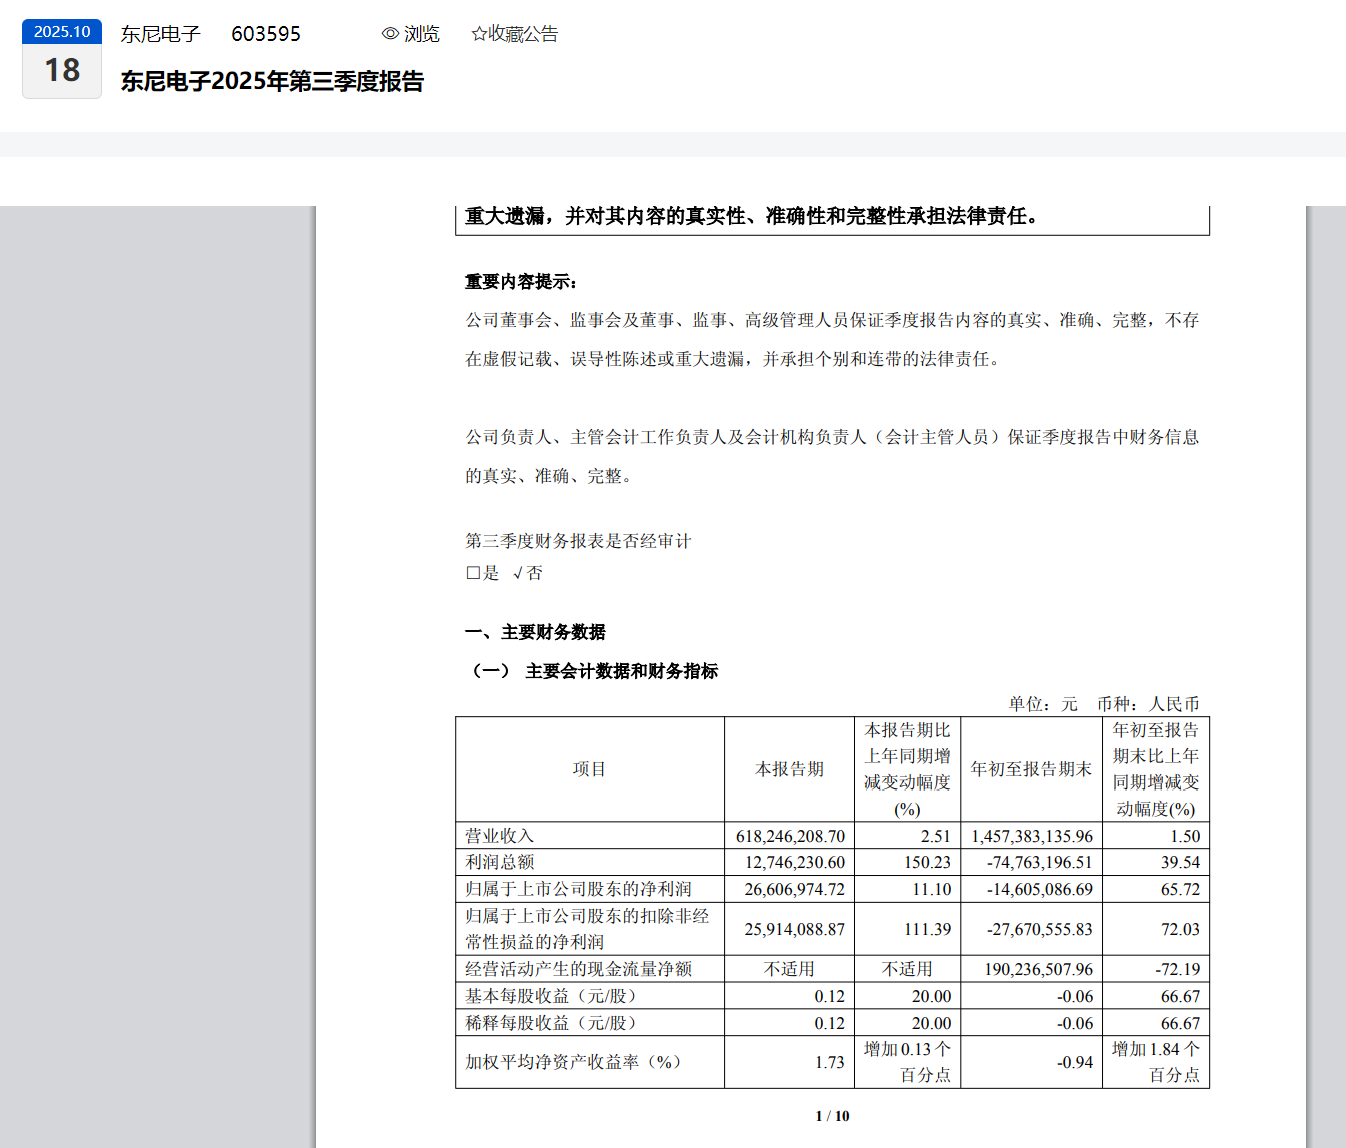
Task: Click the text 第三季度财务报表是否经审计
Action: coord(578,541)
